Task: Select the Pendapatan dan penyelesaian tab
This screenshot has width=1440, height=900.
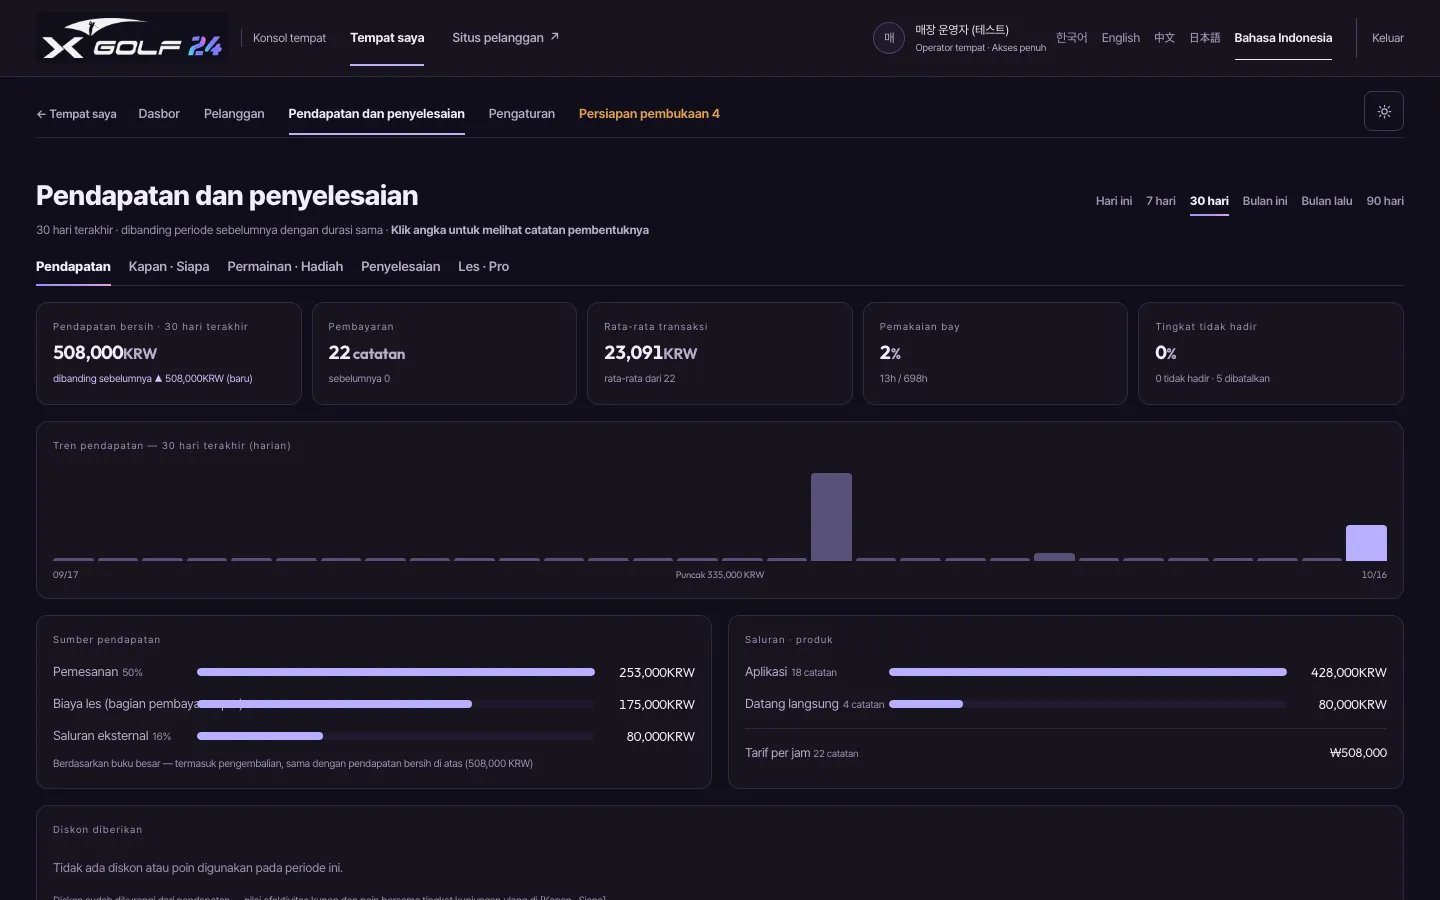Action: (376, 114)
